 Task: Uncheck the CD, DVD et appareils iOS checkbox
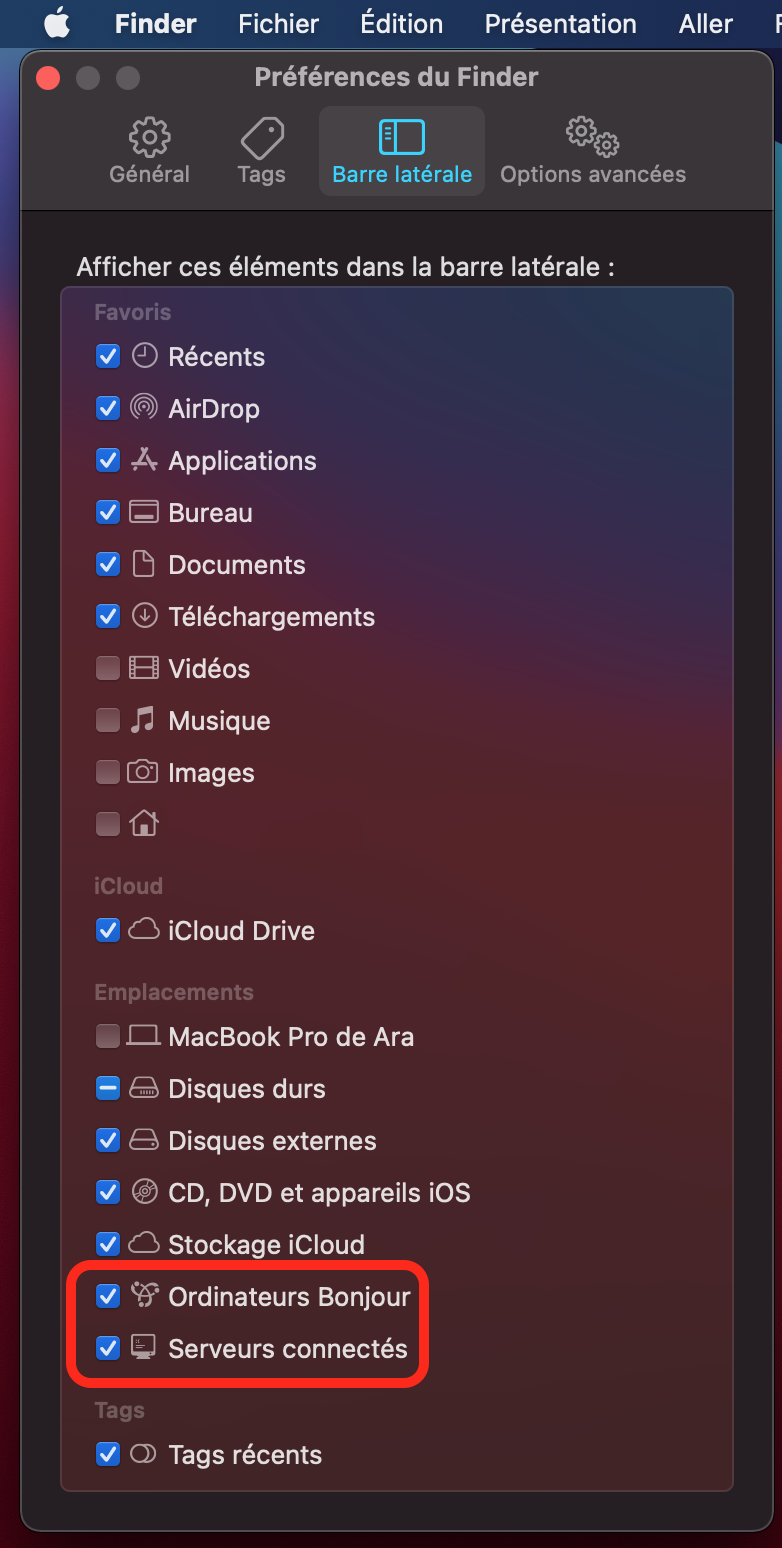(108, 1192)
